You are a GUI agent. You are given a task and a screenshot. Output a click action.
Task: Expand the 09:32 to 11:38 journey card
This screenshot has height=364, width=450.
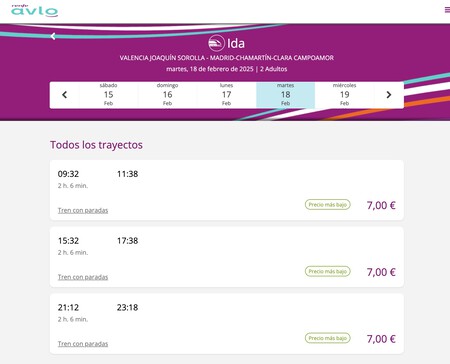[x=227, y=190]
